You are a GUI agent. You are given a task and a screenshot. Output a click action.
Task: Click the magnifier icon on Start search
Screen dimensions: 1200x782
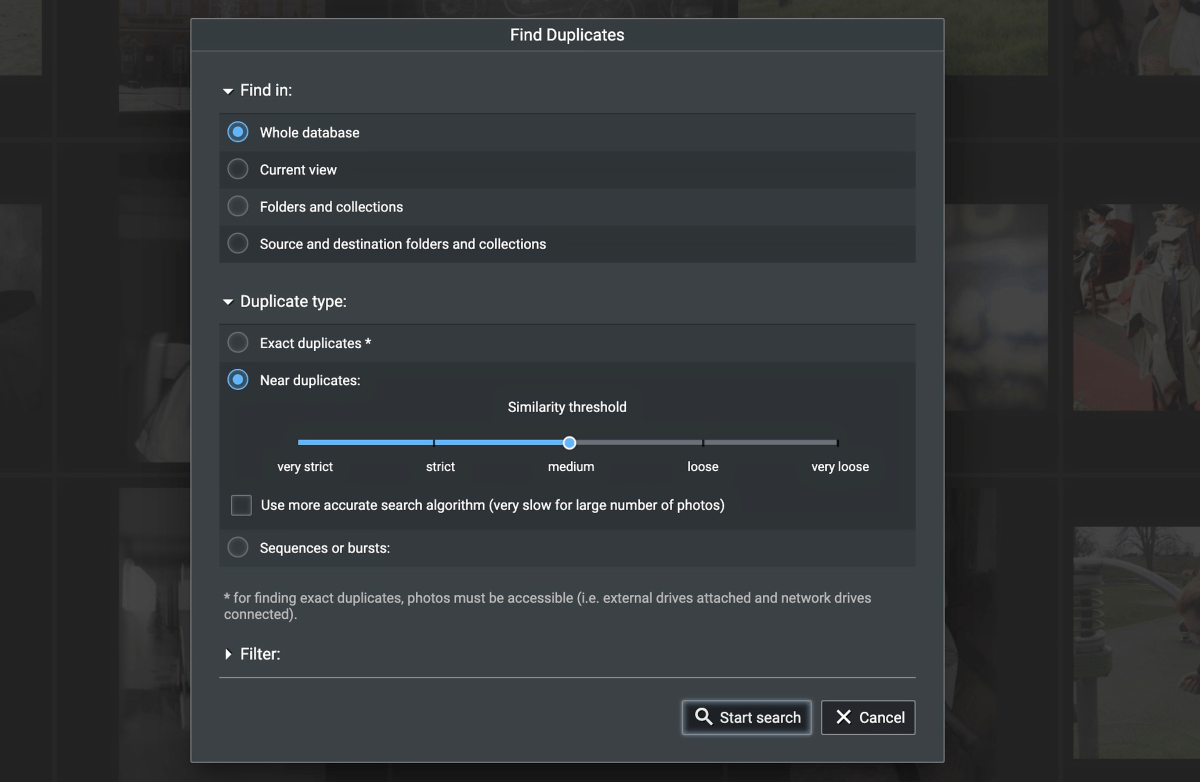(x=703, y=717)
